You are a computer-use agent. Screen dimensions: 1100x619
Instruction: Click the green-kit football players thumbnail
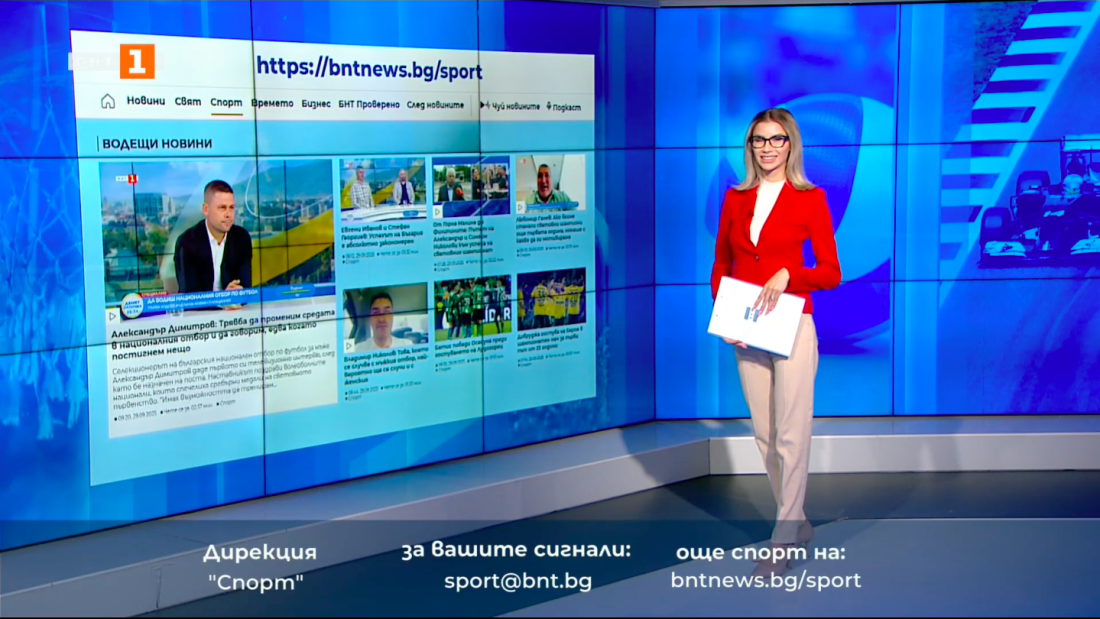click(x=472, y=307)
